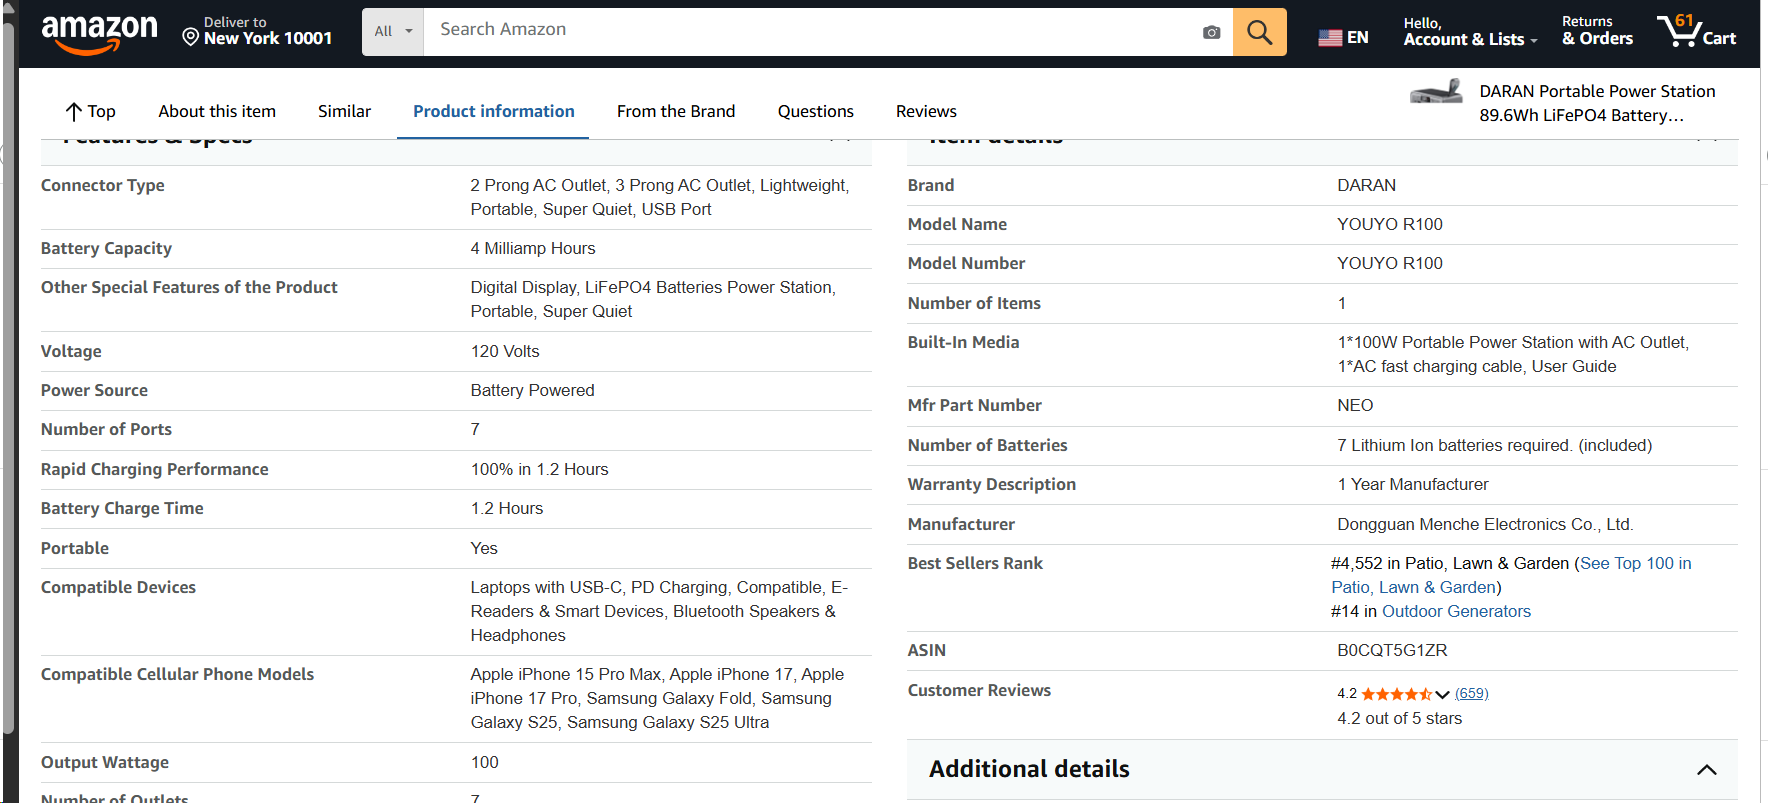Select the Voltage value 120 Volts

point(505,351)
